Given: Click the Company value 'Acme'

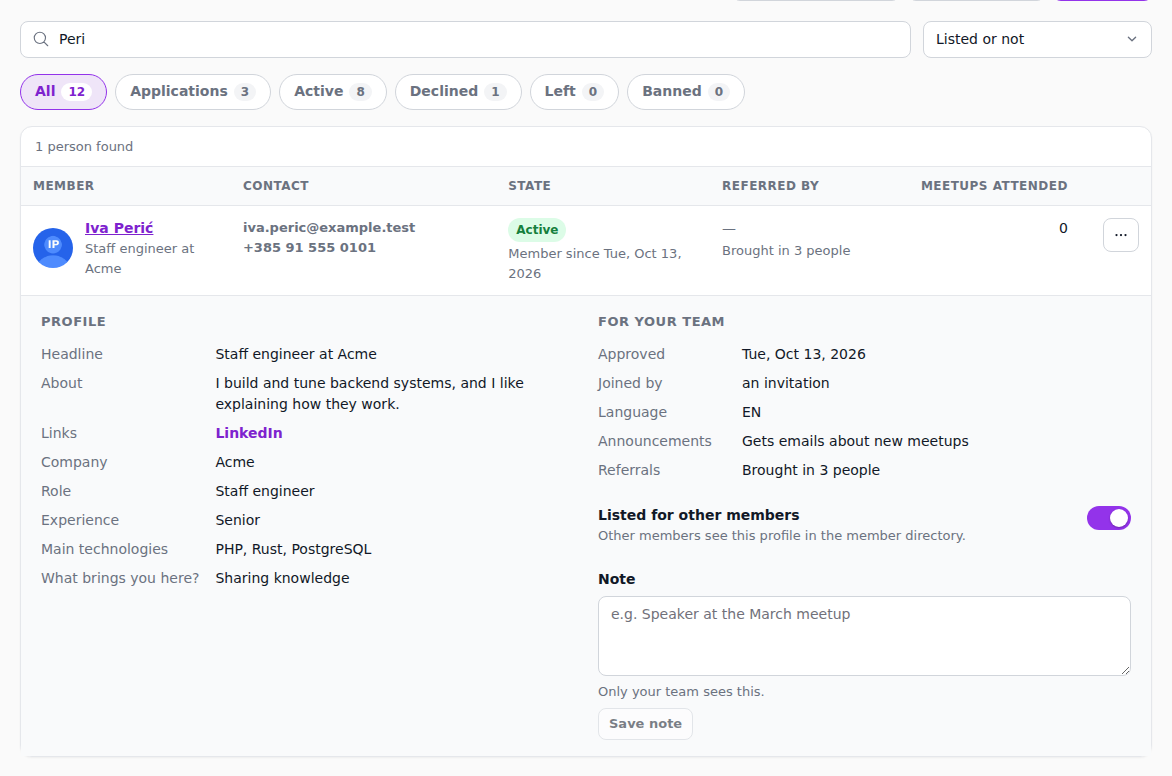Looking at the screenshot, I should (x=235, y=462).
